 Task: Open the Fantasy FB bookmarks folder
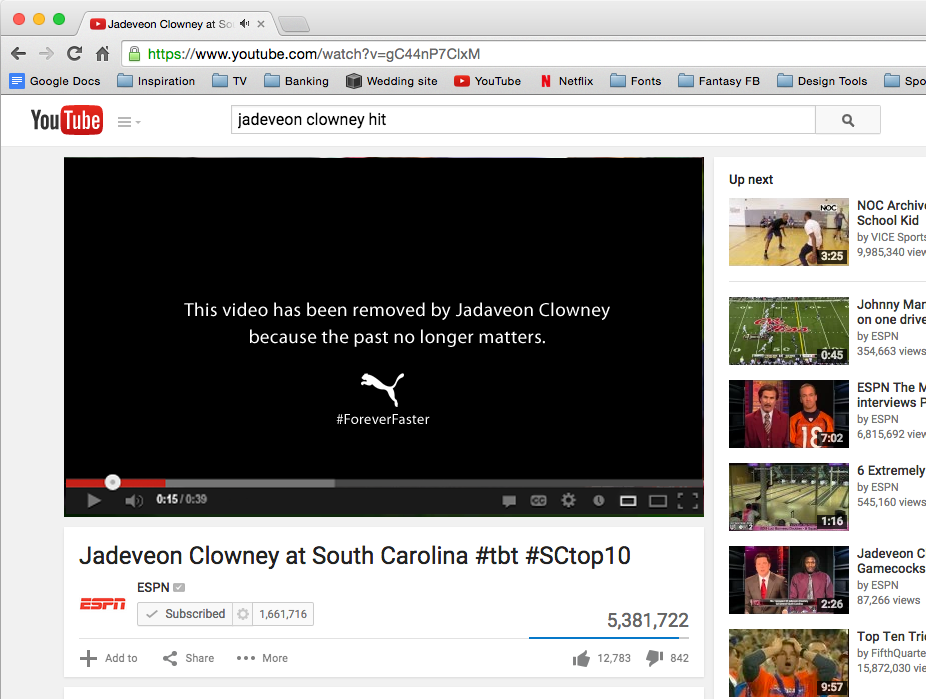point(719,81)
